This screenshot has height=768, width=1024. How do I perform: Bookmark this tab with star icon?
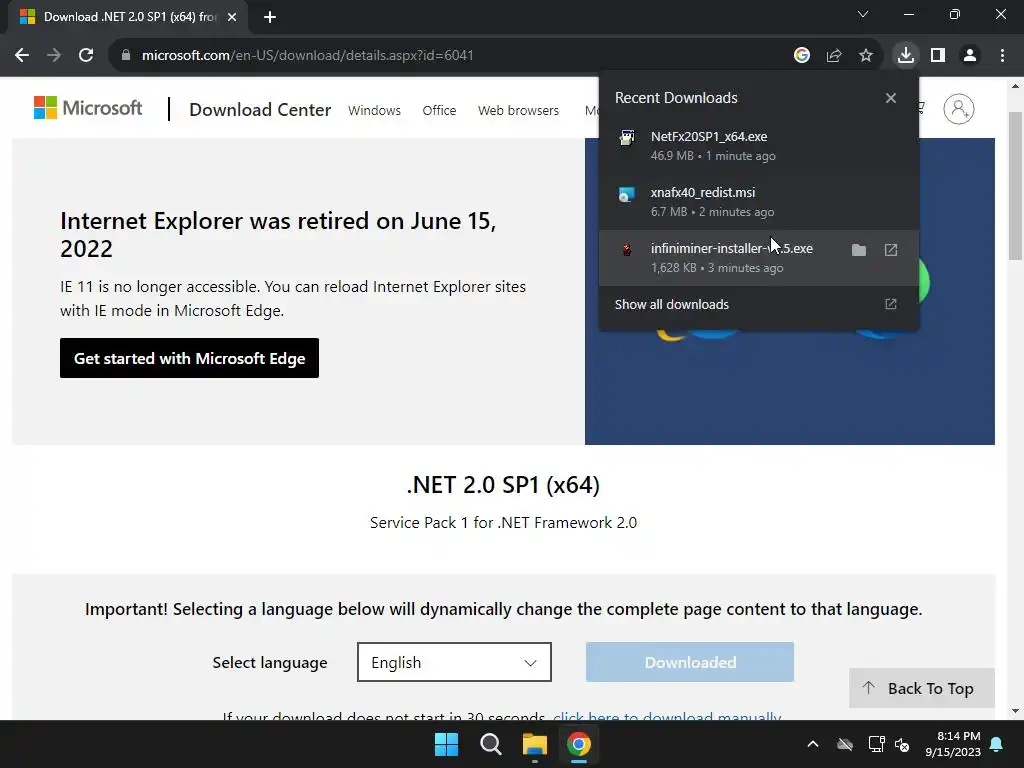click(x=865, y=56)
